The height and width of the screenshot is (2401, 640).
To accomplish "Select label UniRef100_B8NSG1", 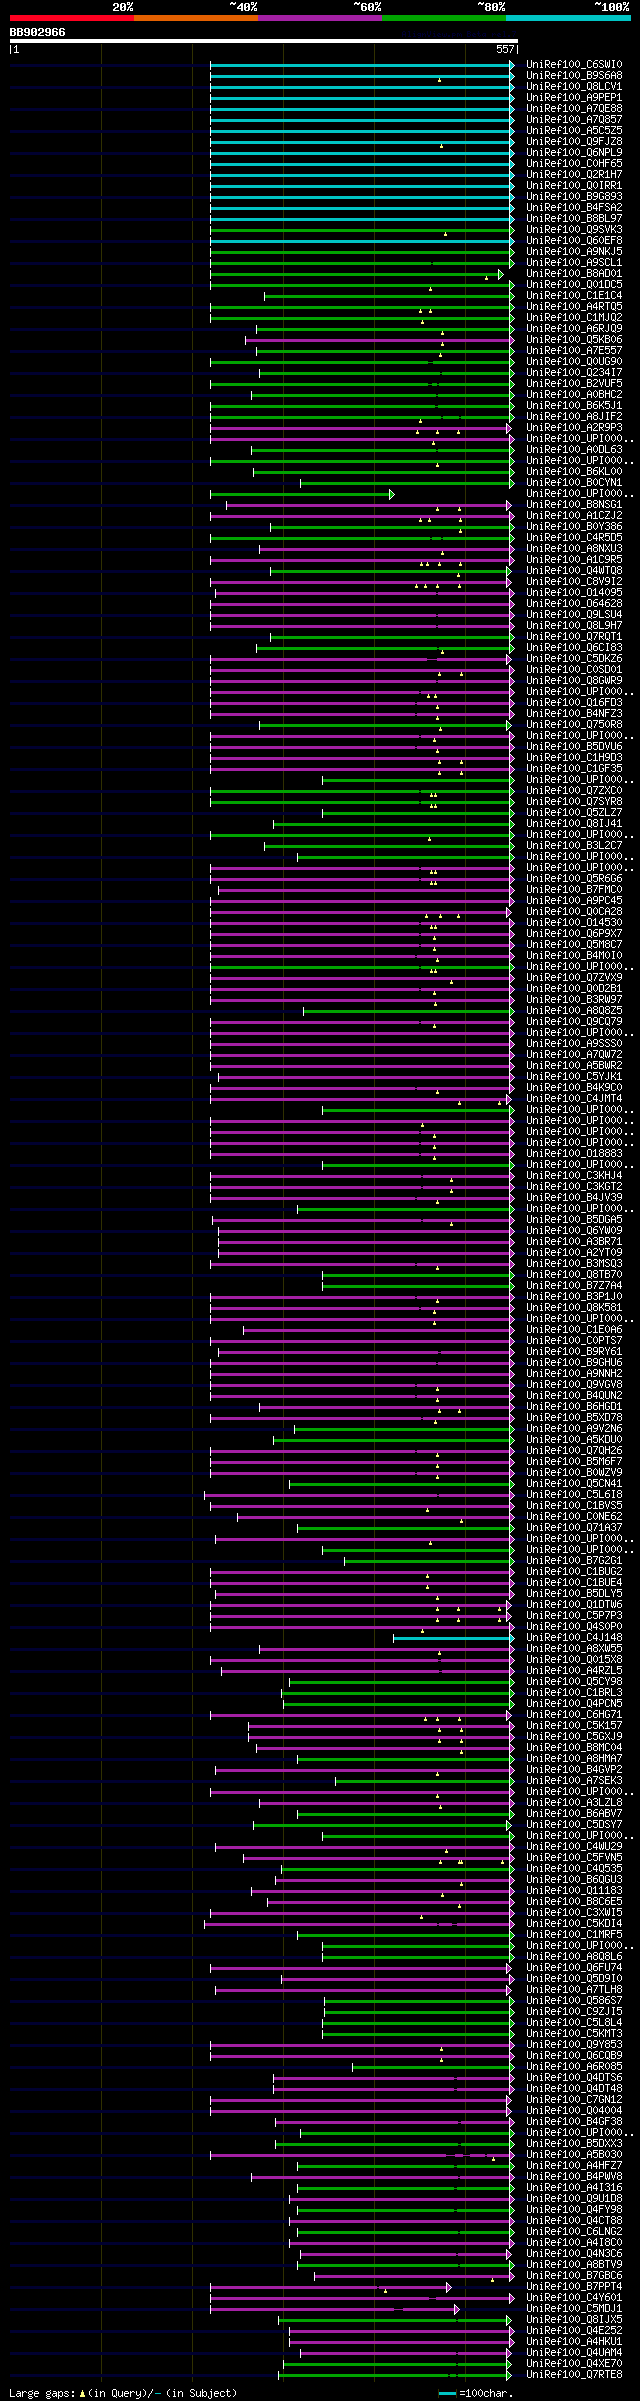I will (x=574, y=505).
